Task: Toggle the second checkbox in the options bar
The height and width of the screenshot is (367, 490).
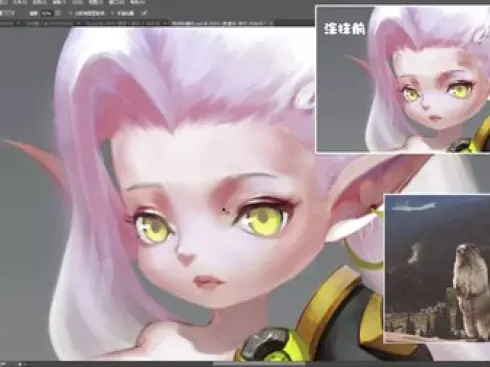Action: pos(112,13)
